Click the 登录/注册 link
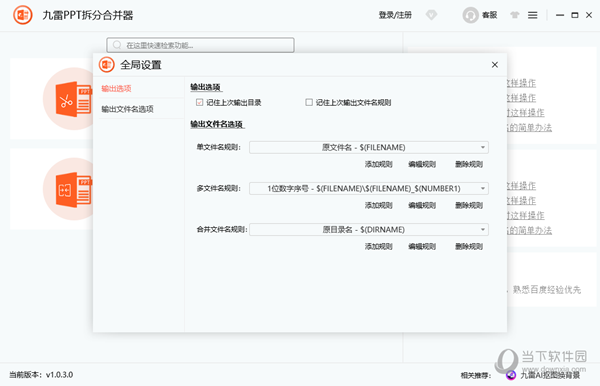This screenshot has height=386, width=600. click(x=395, y=15)
